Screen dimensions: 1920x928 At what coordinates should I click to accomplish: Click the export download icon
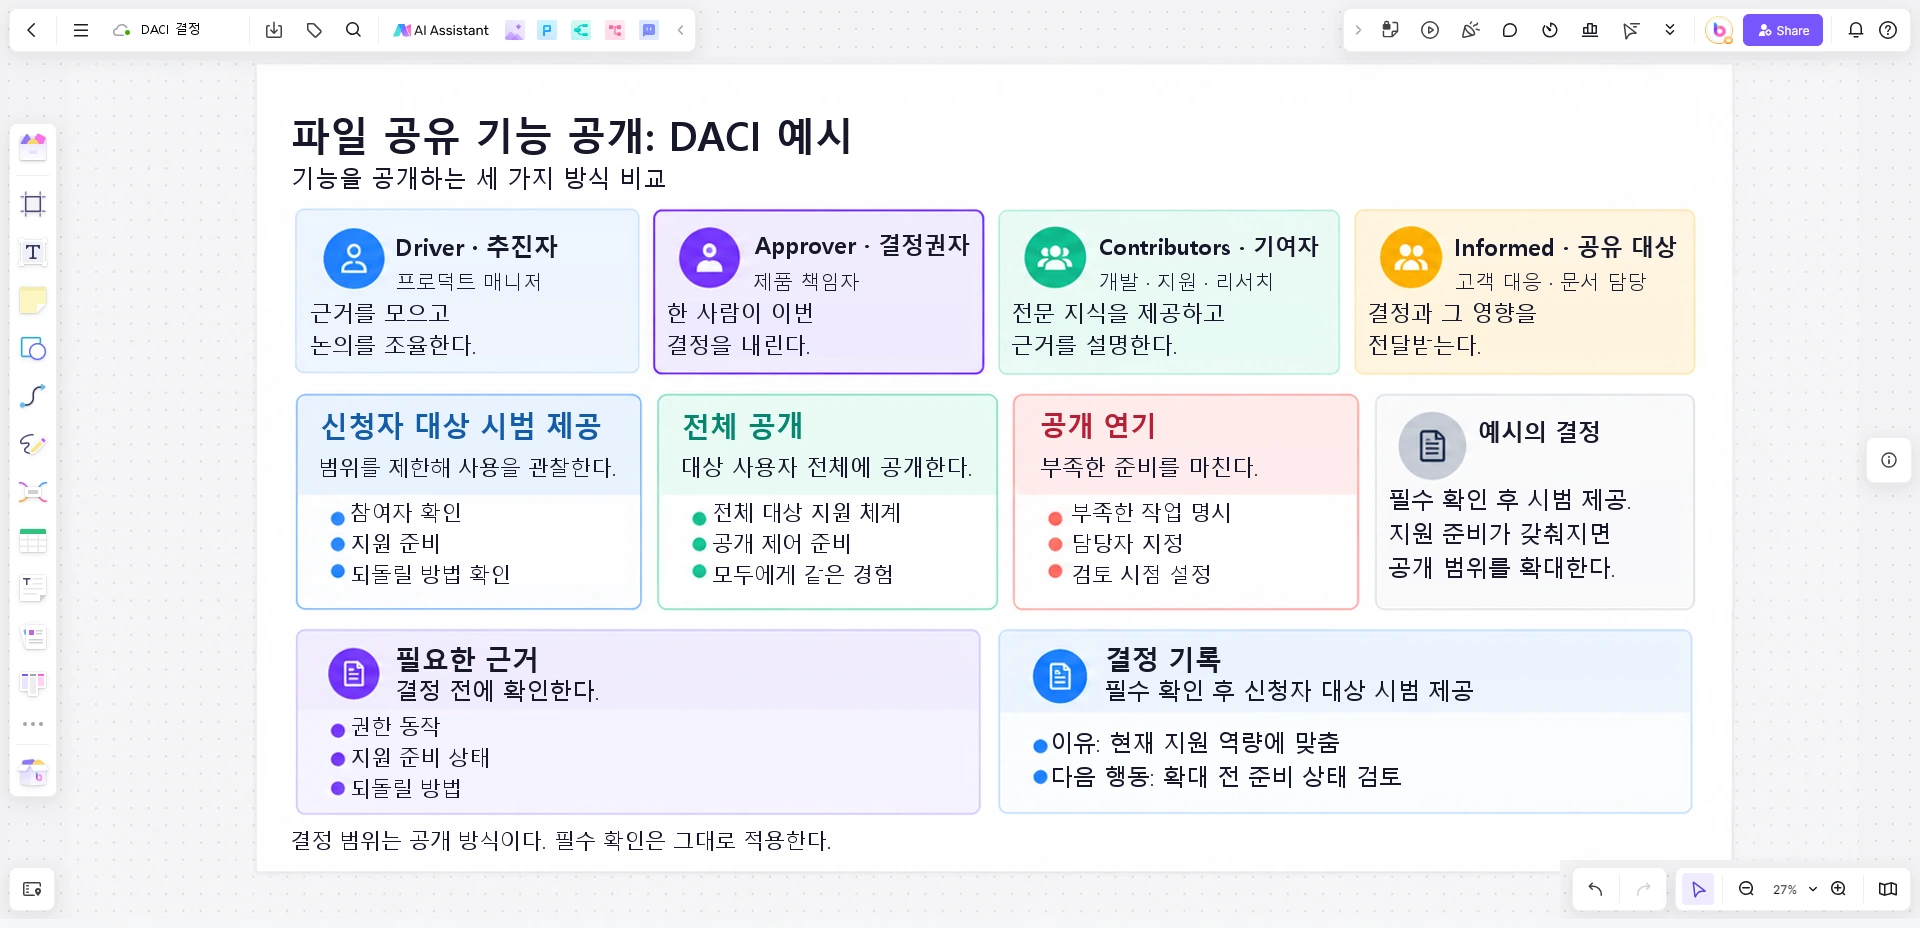(x=274, y=30)
